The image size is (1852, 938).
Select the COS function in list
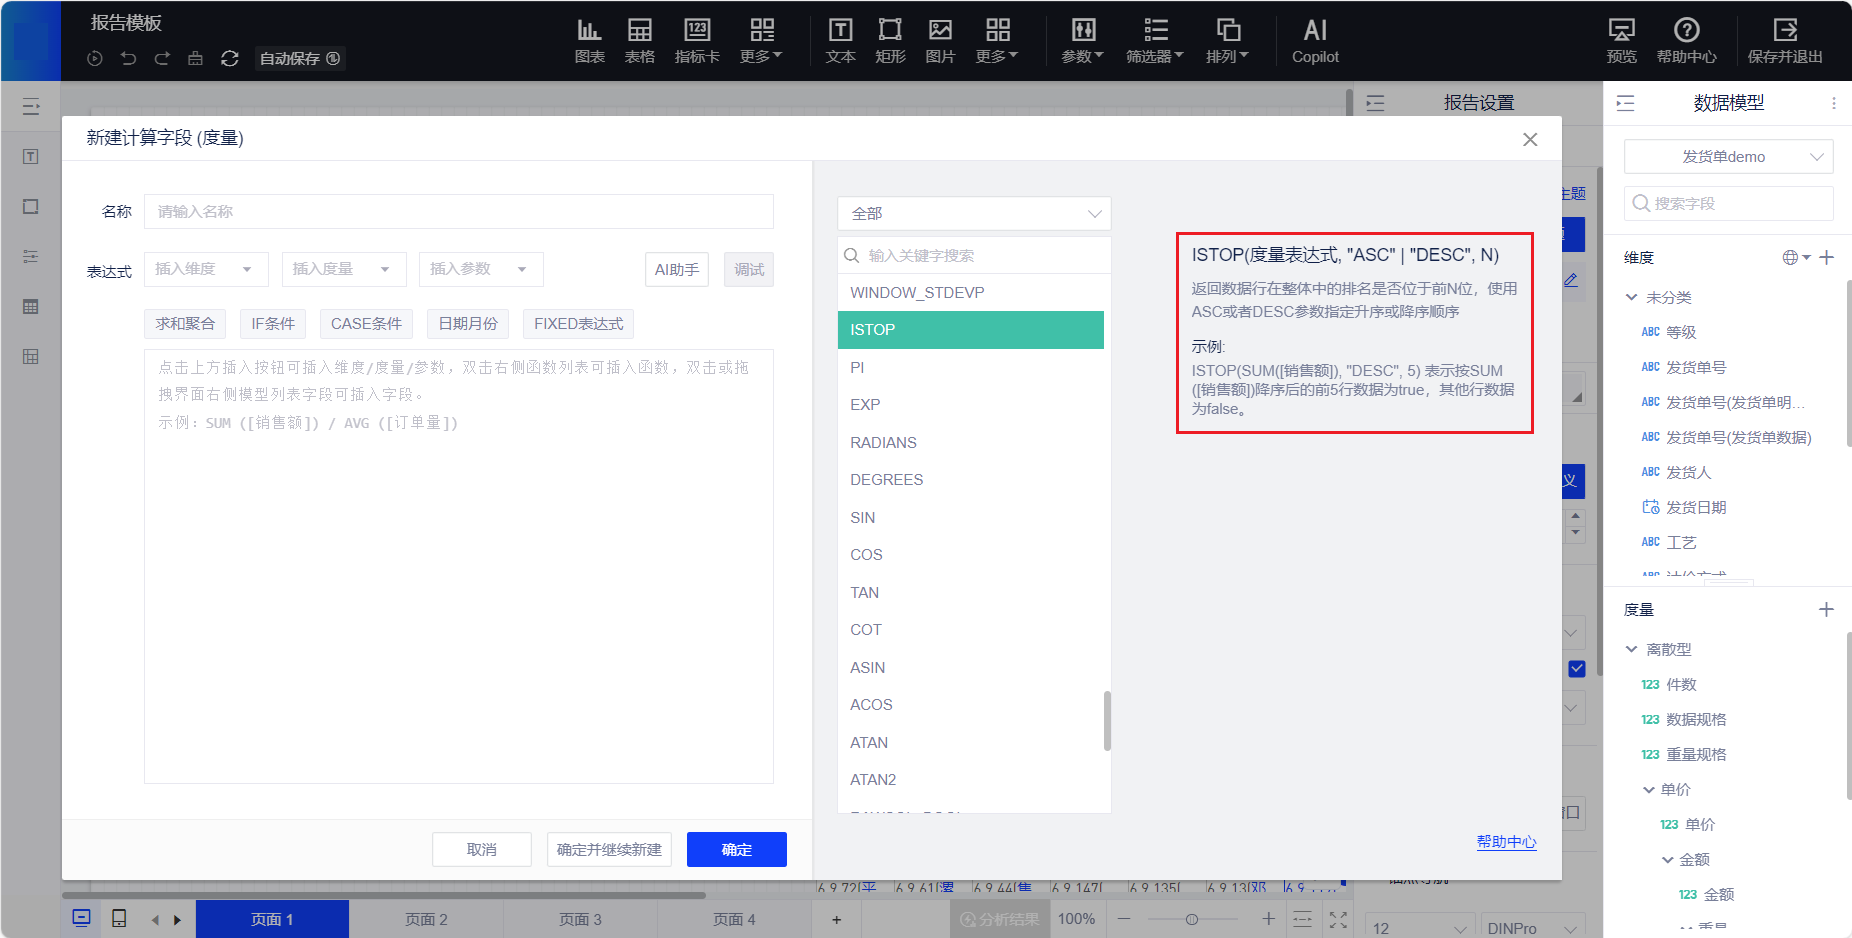click(x=866, y=555)
